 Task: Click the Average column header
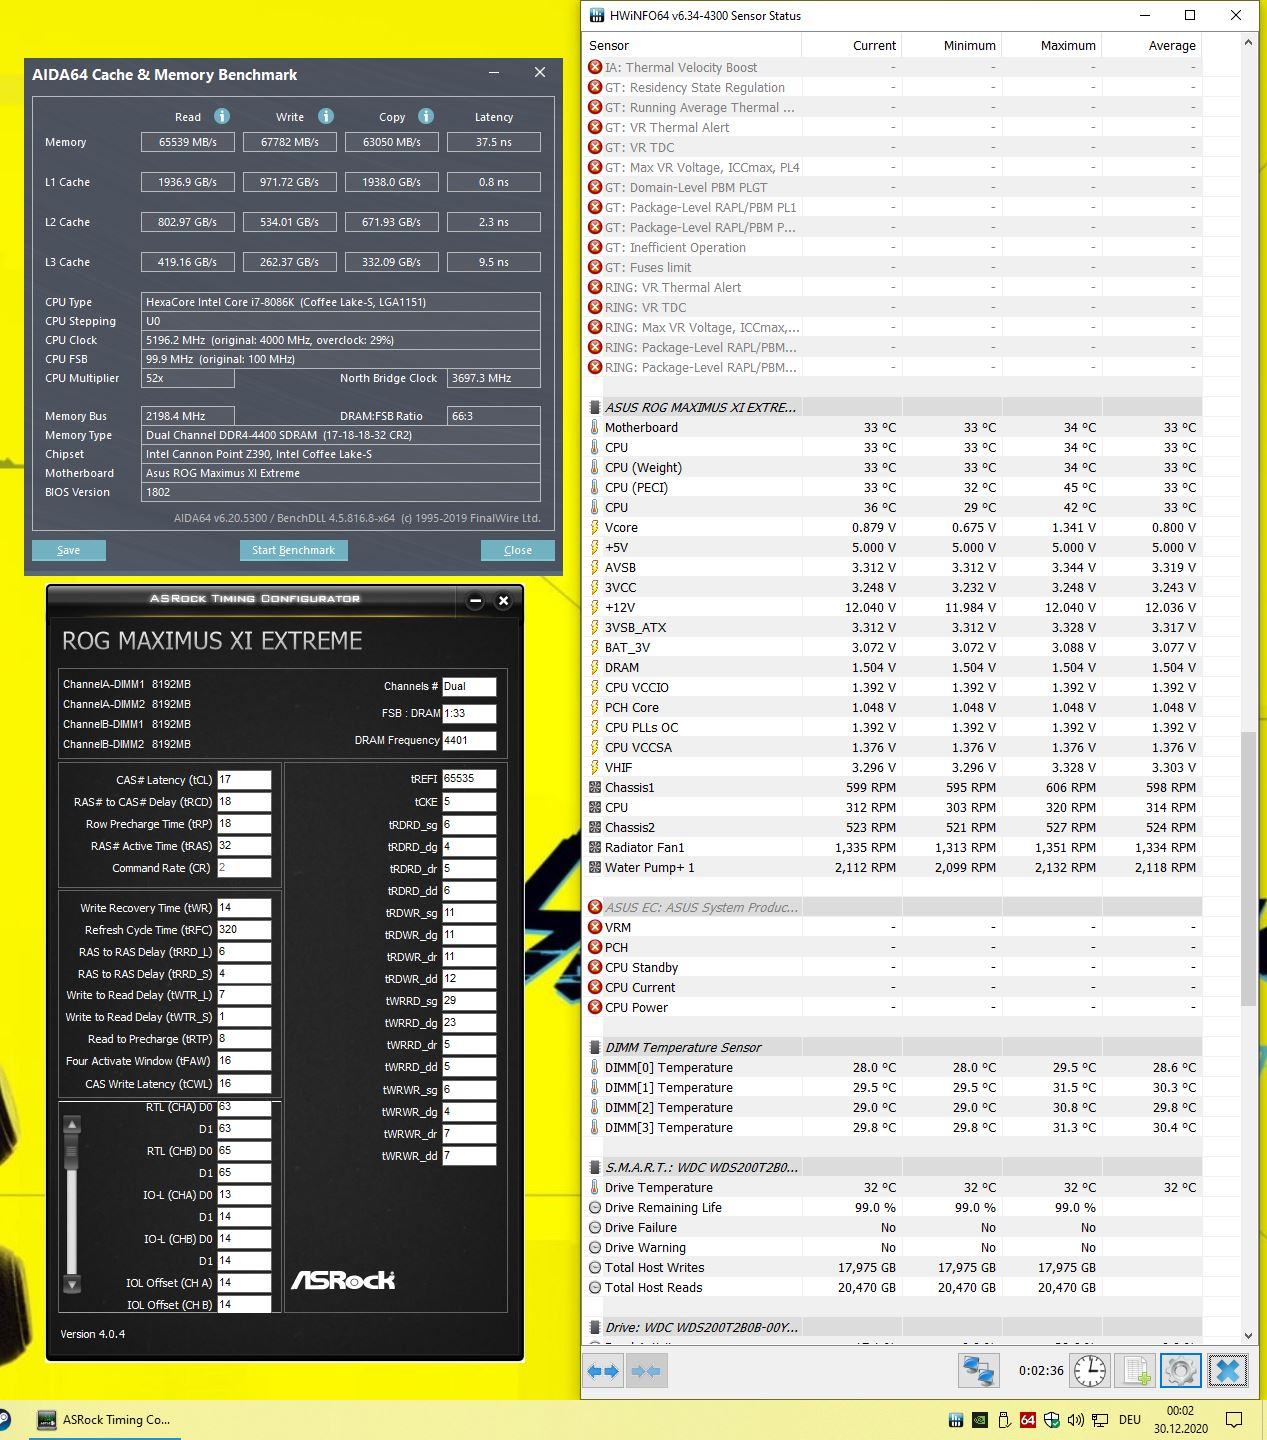coord(1152,46)
